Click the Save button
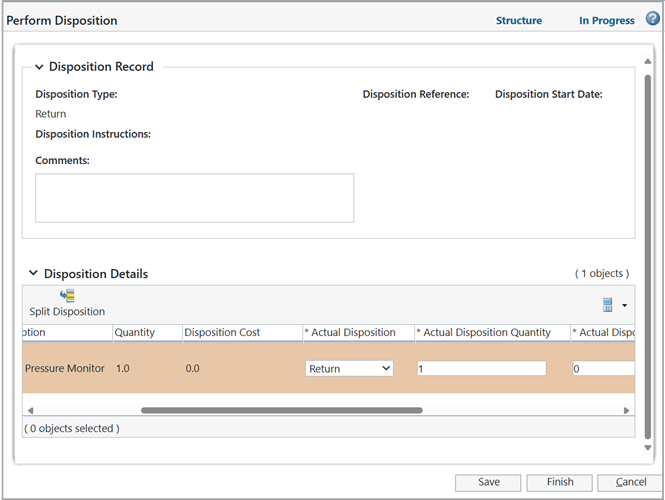The width and height of the screenshot is (665, 500). click(488, 483)
